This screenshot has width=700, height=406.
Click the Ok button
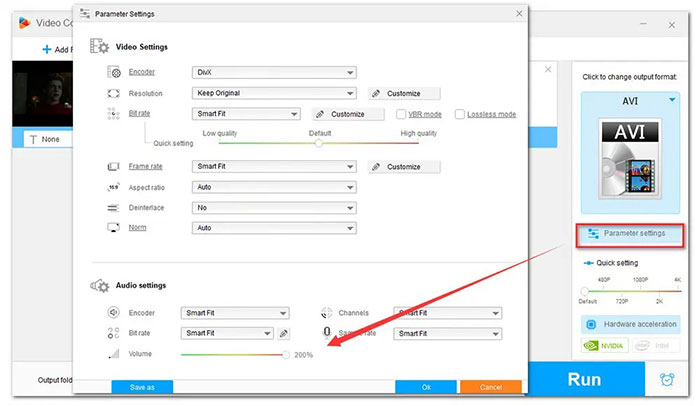point(426,387)
